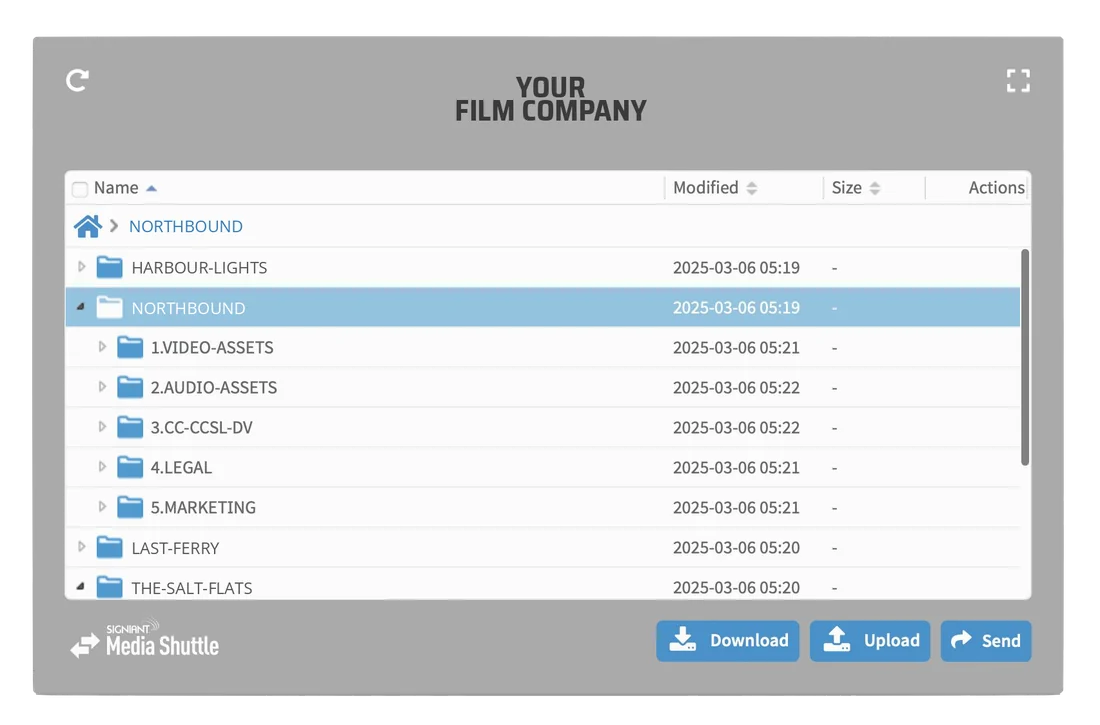Image resolution: width=1100 pixels, height=725 pixels.
Task: Click the modified date of HARBOUR-LIGHTS
Action: point(736,268)
